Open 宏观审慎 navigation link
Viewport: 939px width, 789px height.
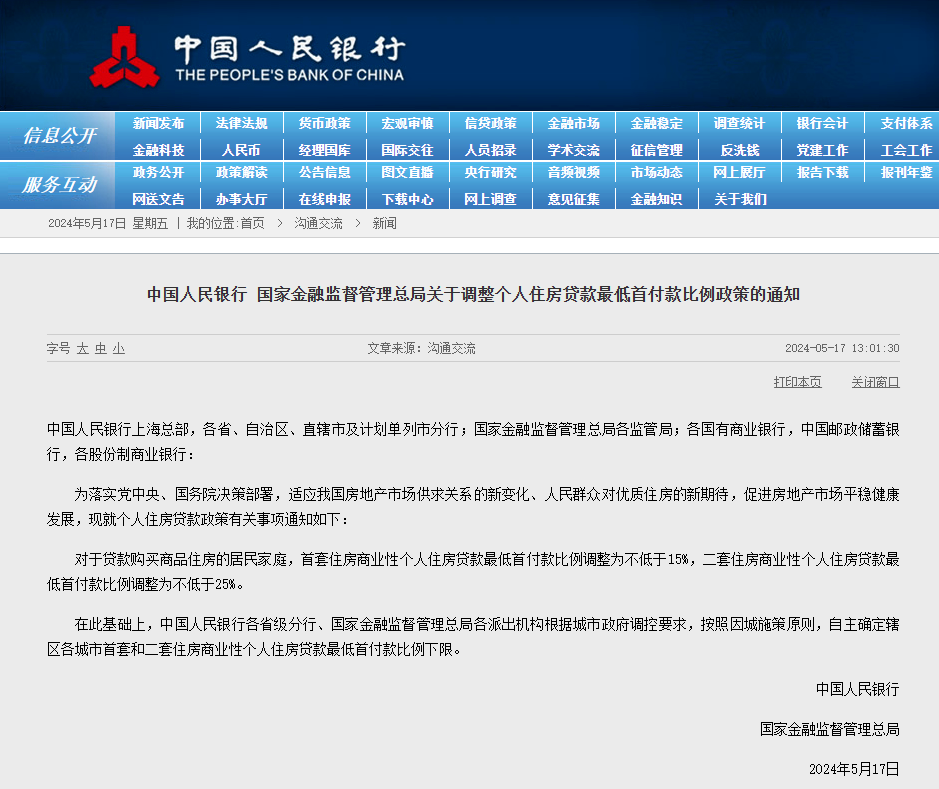click(407, 123)
